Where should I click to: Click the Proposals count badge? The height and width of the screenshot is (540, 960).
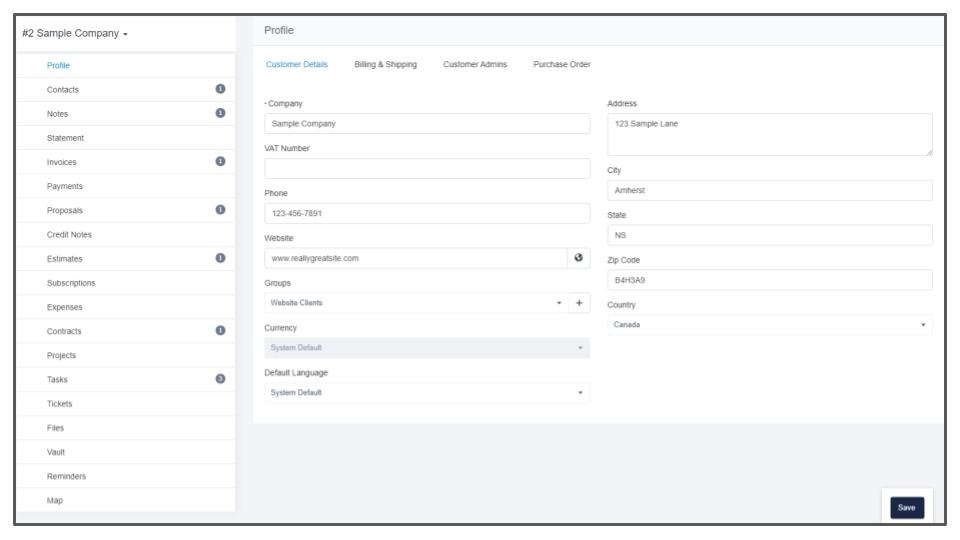coord(220,210)
